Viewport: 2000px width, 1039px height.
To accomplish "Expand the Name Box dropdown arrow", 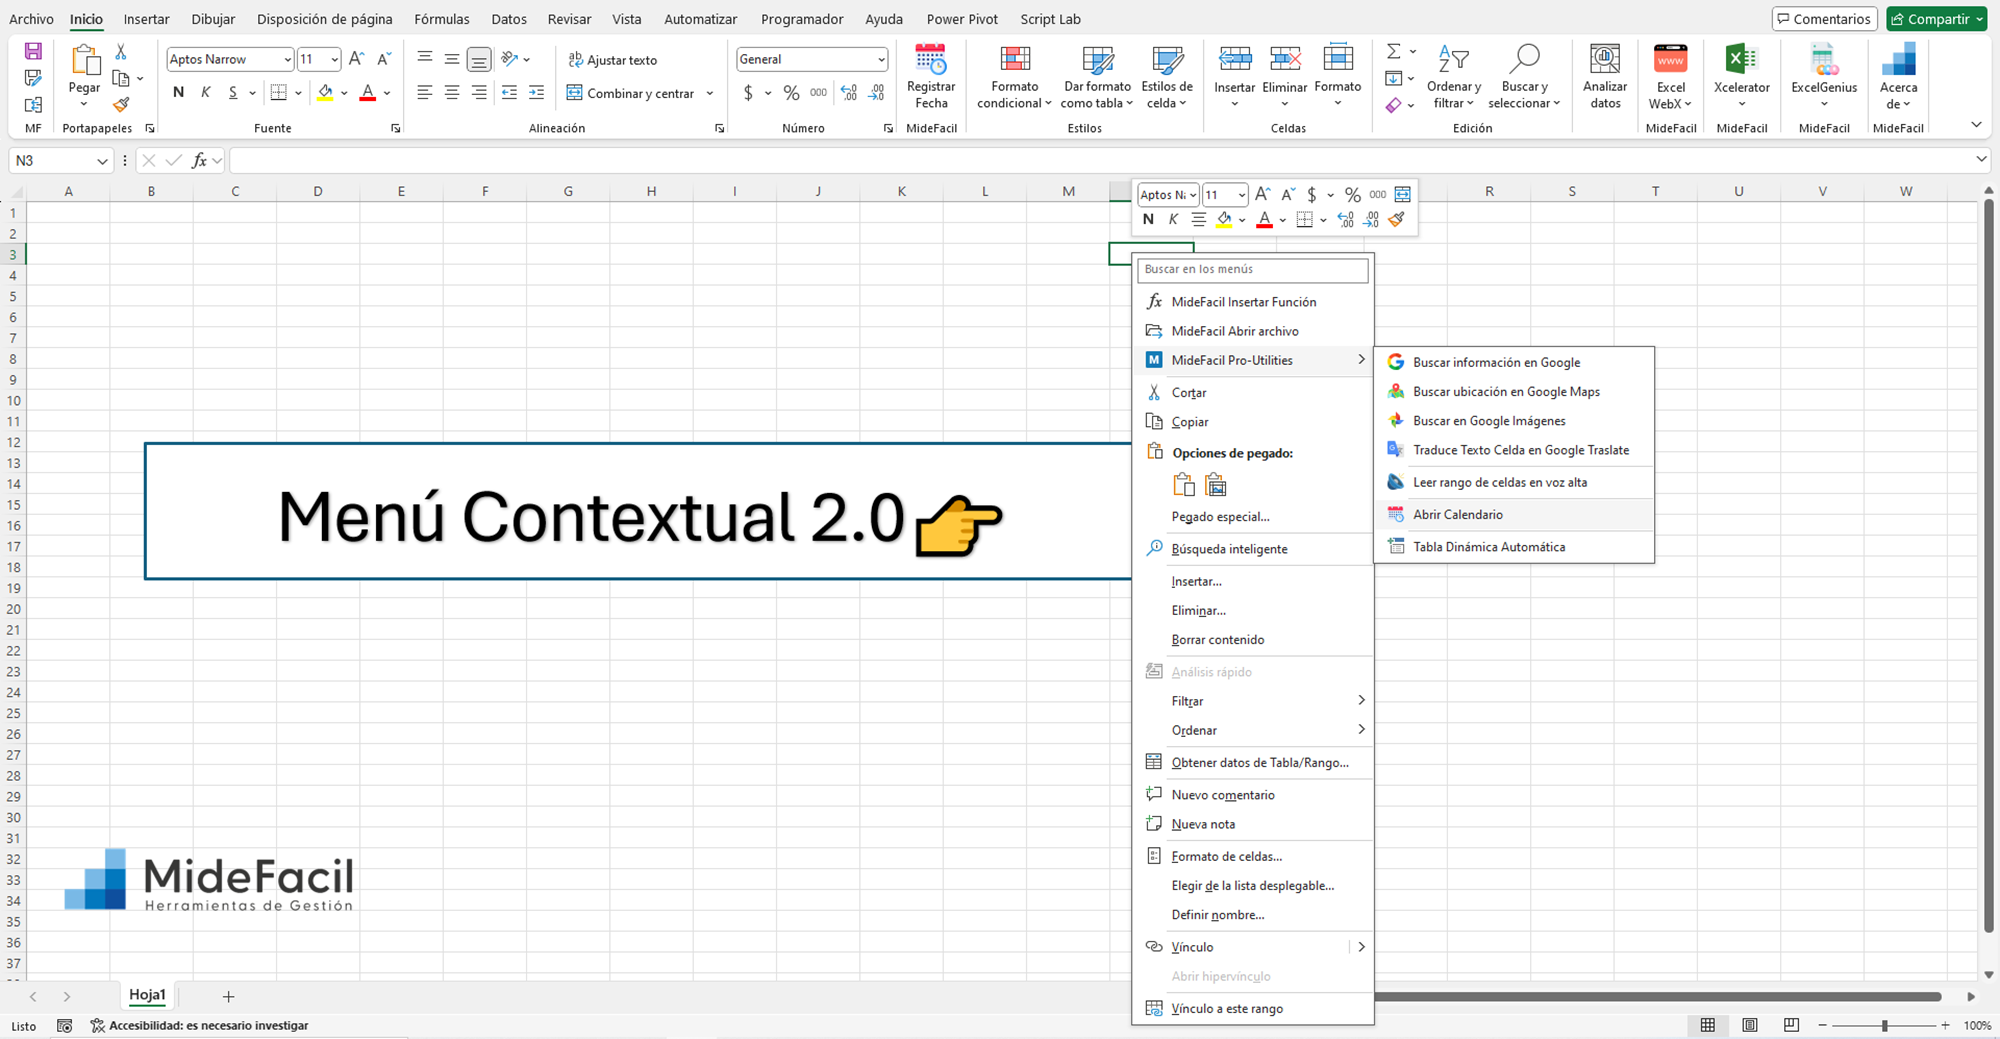I will [102, 161].
